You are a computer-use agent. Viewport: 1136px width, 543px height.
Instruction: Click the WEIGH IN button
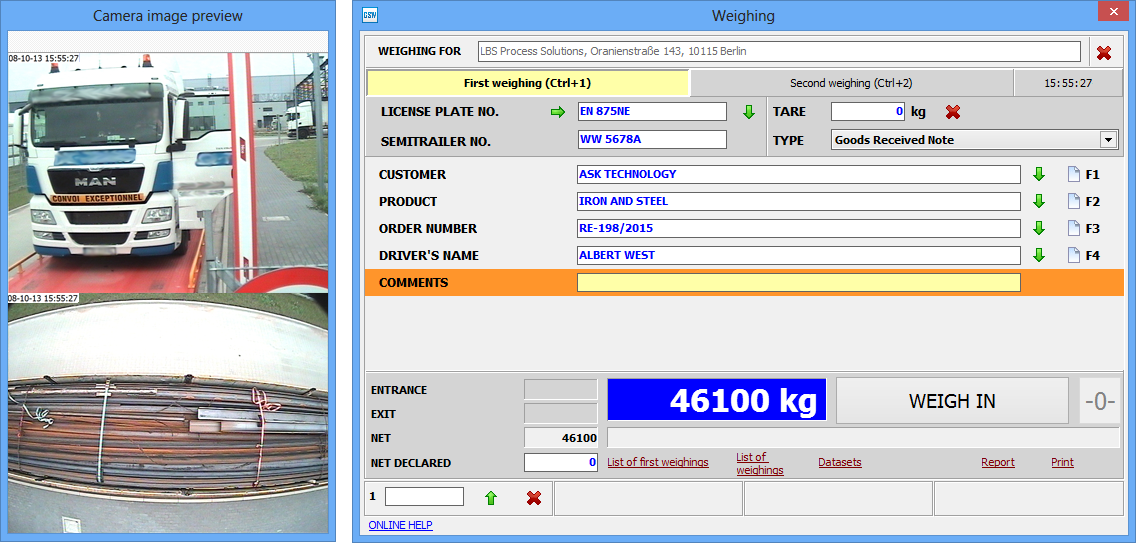[952, 401]
